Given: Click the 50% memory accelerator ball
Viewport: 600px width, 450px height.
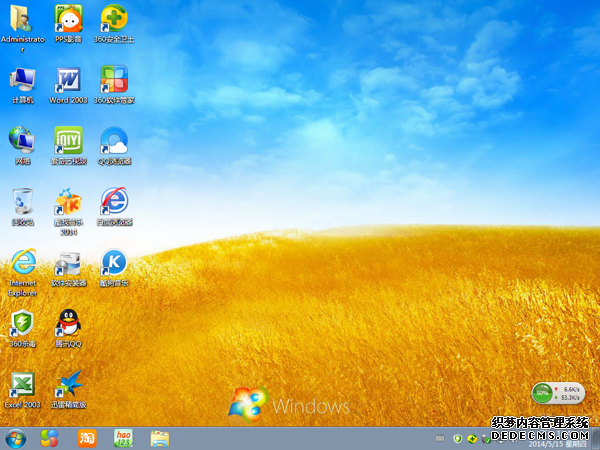Looking at the screenshot, I should point(542,393).
